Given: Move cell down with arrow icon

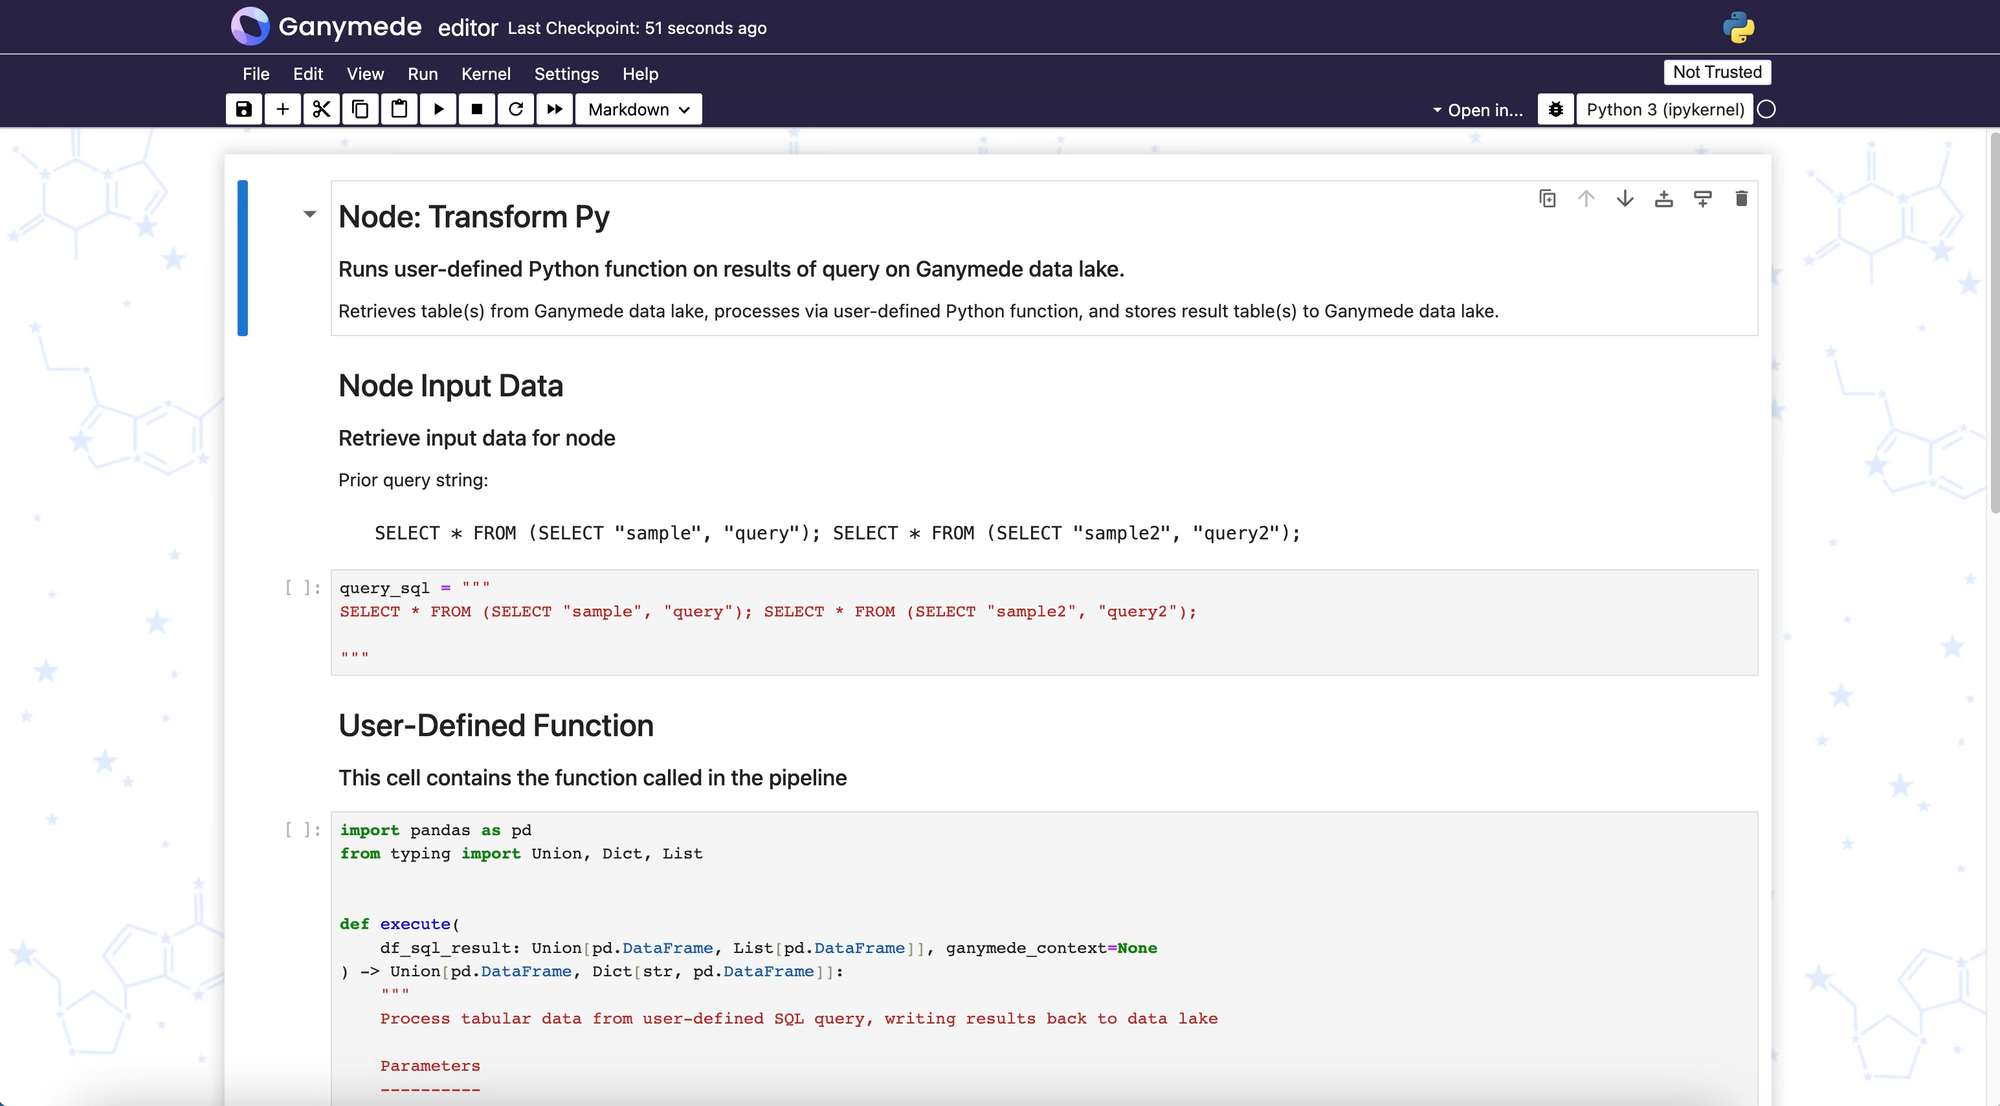Looking at the screenshot, I should 1625,199.
